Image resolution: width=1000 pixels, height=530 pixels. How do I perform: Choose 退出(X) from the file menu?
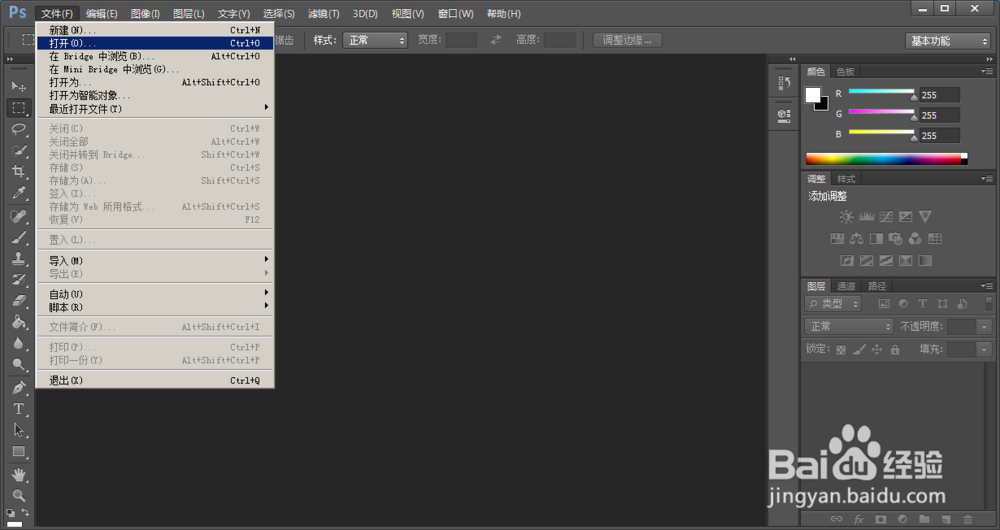tap(154, 380)
